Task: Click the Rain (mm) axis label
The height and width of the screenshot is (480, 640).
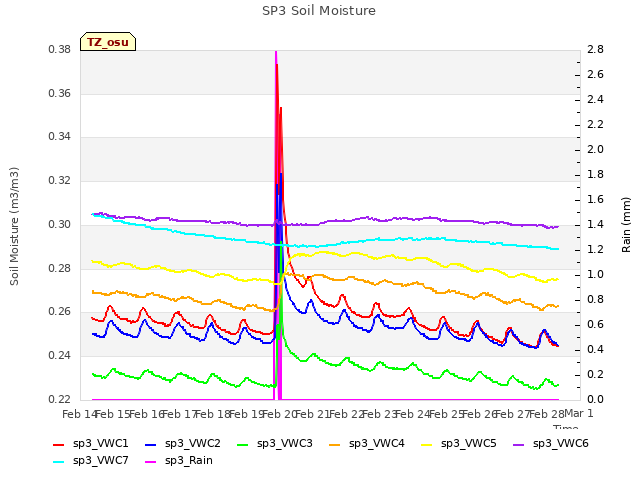Action: pyautogui.click(x=626, y=225)
